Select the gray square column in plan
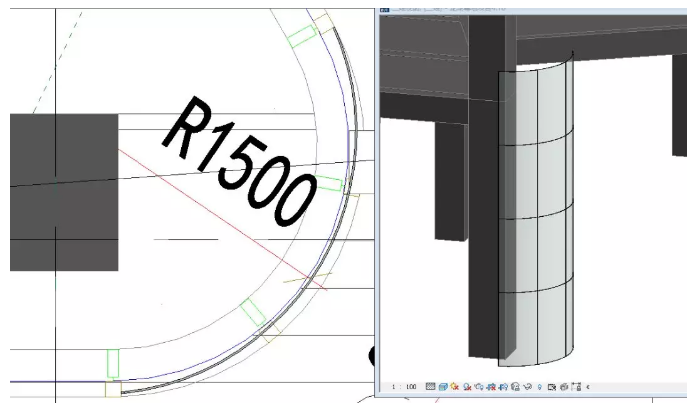Viewport: 698px width, 407px height. [x=64, y=192]
